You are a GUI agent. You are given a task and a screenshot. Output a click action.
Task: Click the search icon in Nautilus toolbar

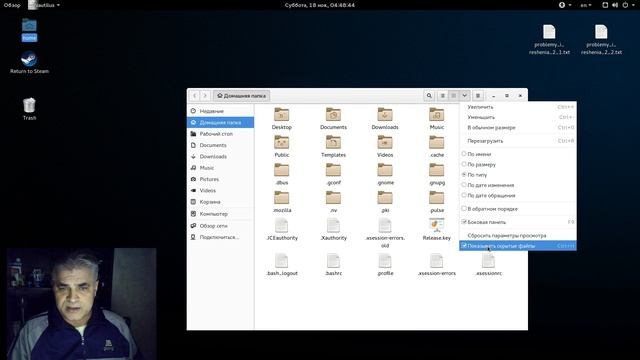(x=429, y=96)
